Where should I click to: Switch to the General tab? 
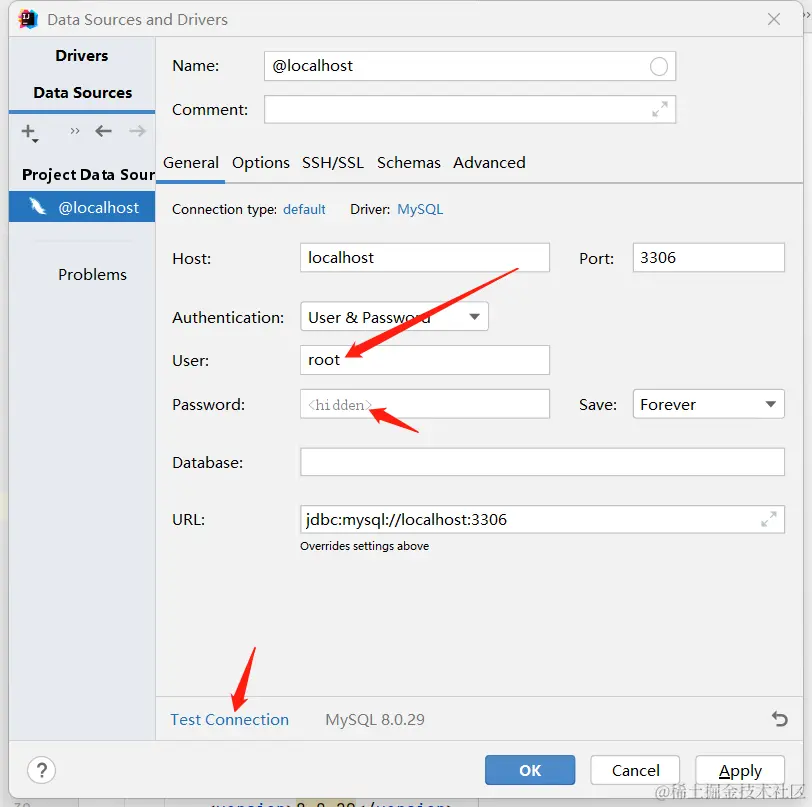(x=191, y=163)
